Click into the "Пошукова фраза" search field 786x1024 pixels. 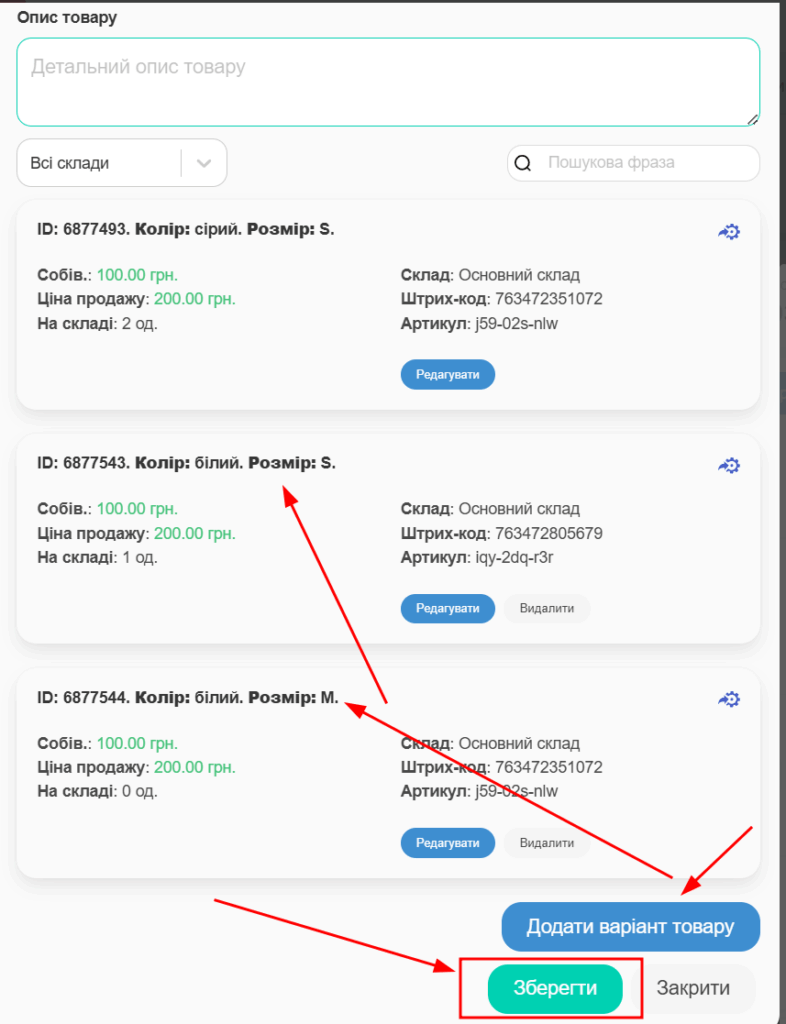[645, 163]
